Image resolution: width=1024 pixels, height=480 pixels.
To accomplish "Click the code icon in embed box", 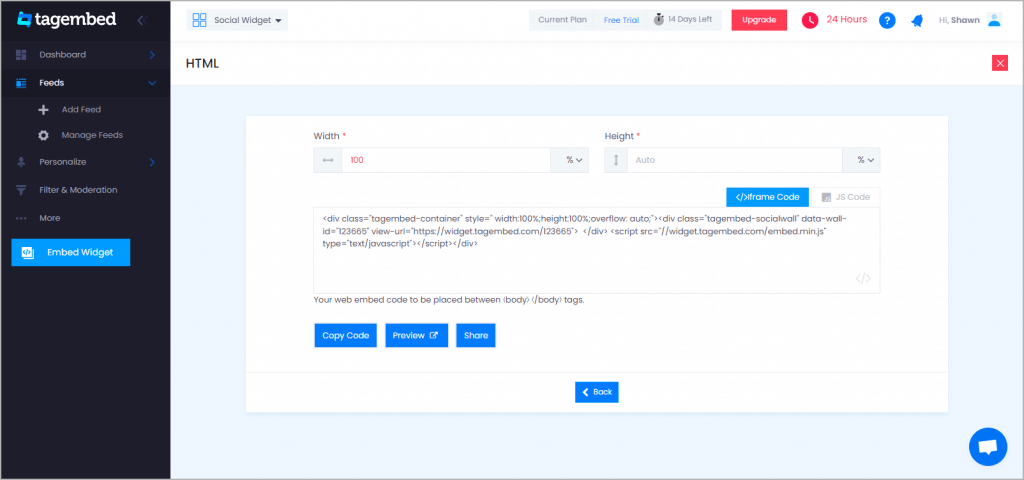I will point(863,279).
